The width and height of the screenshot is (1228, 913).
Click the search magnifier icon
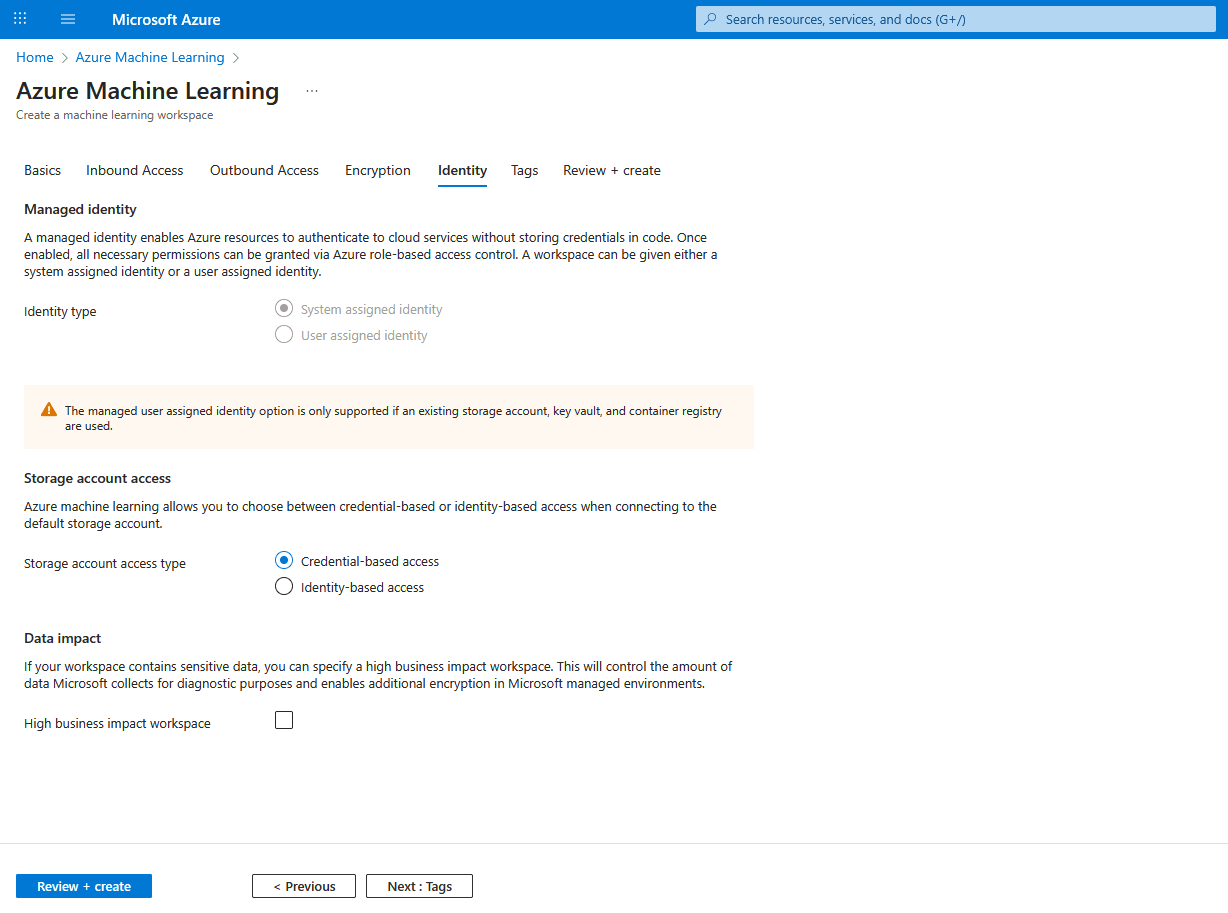click(709, 18)
